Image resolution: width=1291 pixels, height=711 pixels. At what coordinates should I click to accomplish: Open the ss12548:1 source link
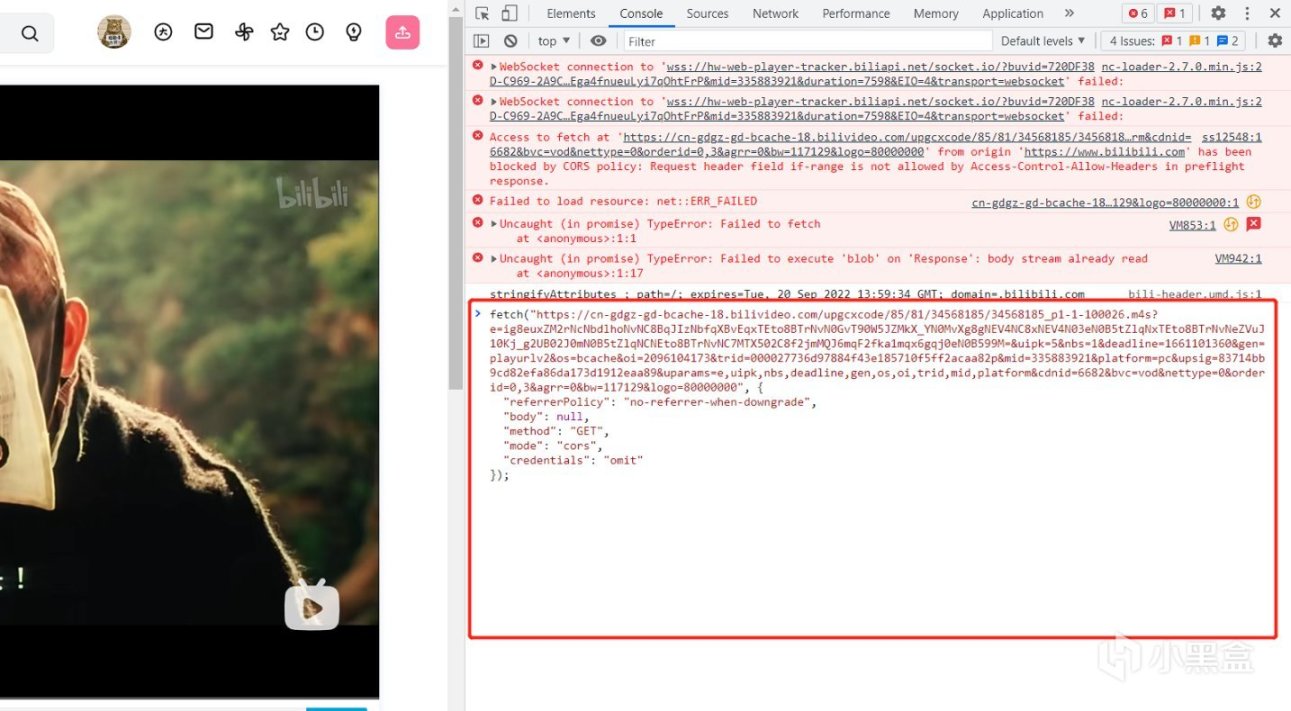pyautogui.click(x=1231, y=137)
